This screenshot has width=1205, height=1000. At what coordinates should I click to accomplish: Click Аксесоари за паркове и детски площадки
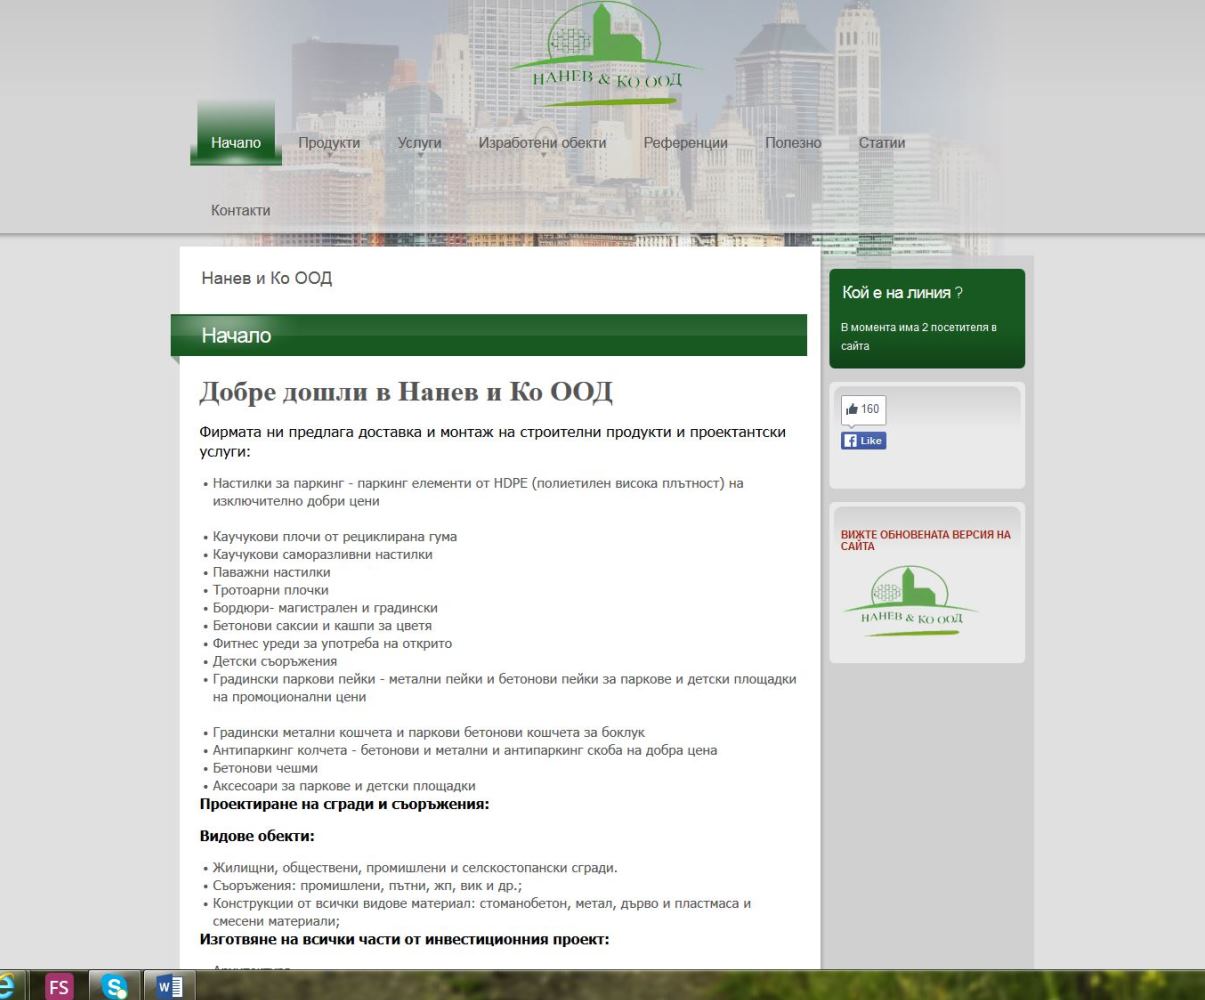[x=344, y=786]
